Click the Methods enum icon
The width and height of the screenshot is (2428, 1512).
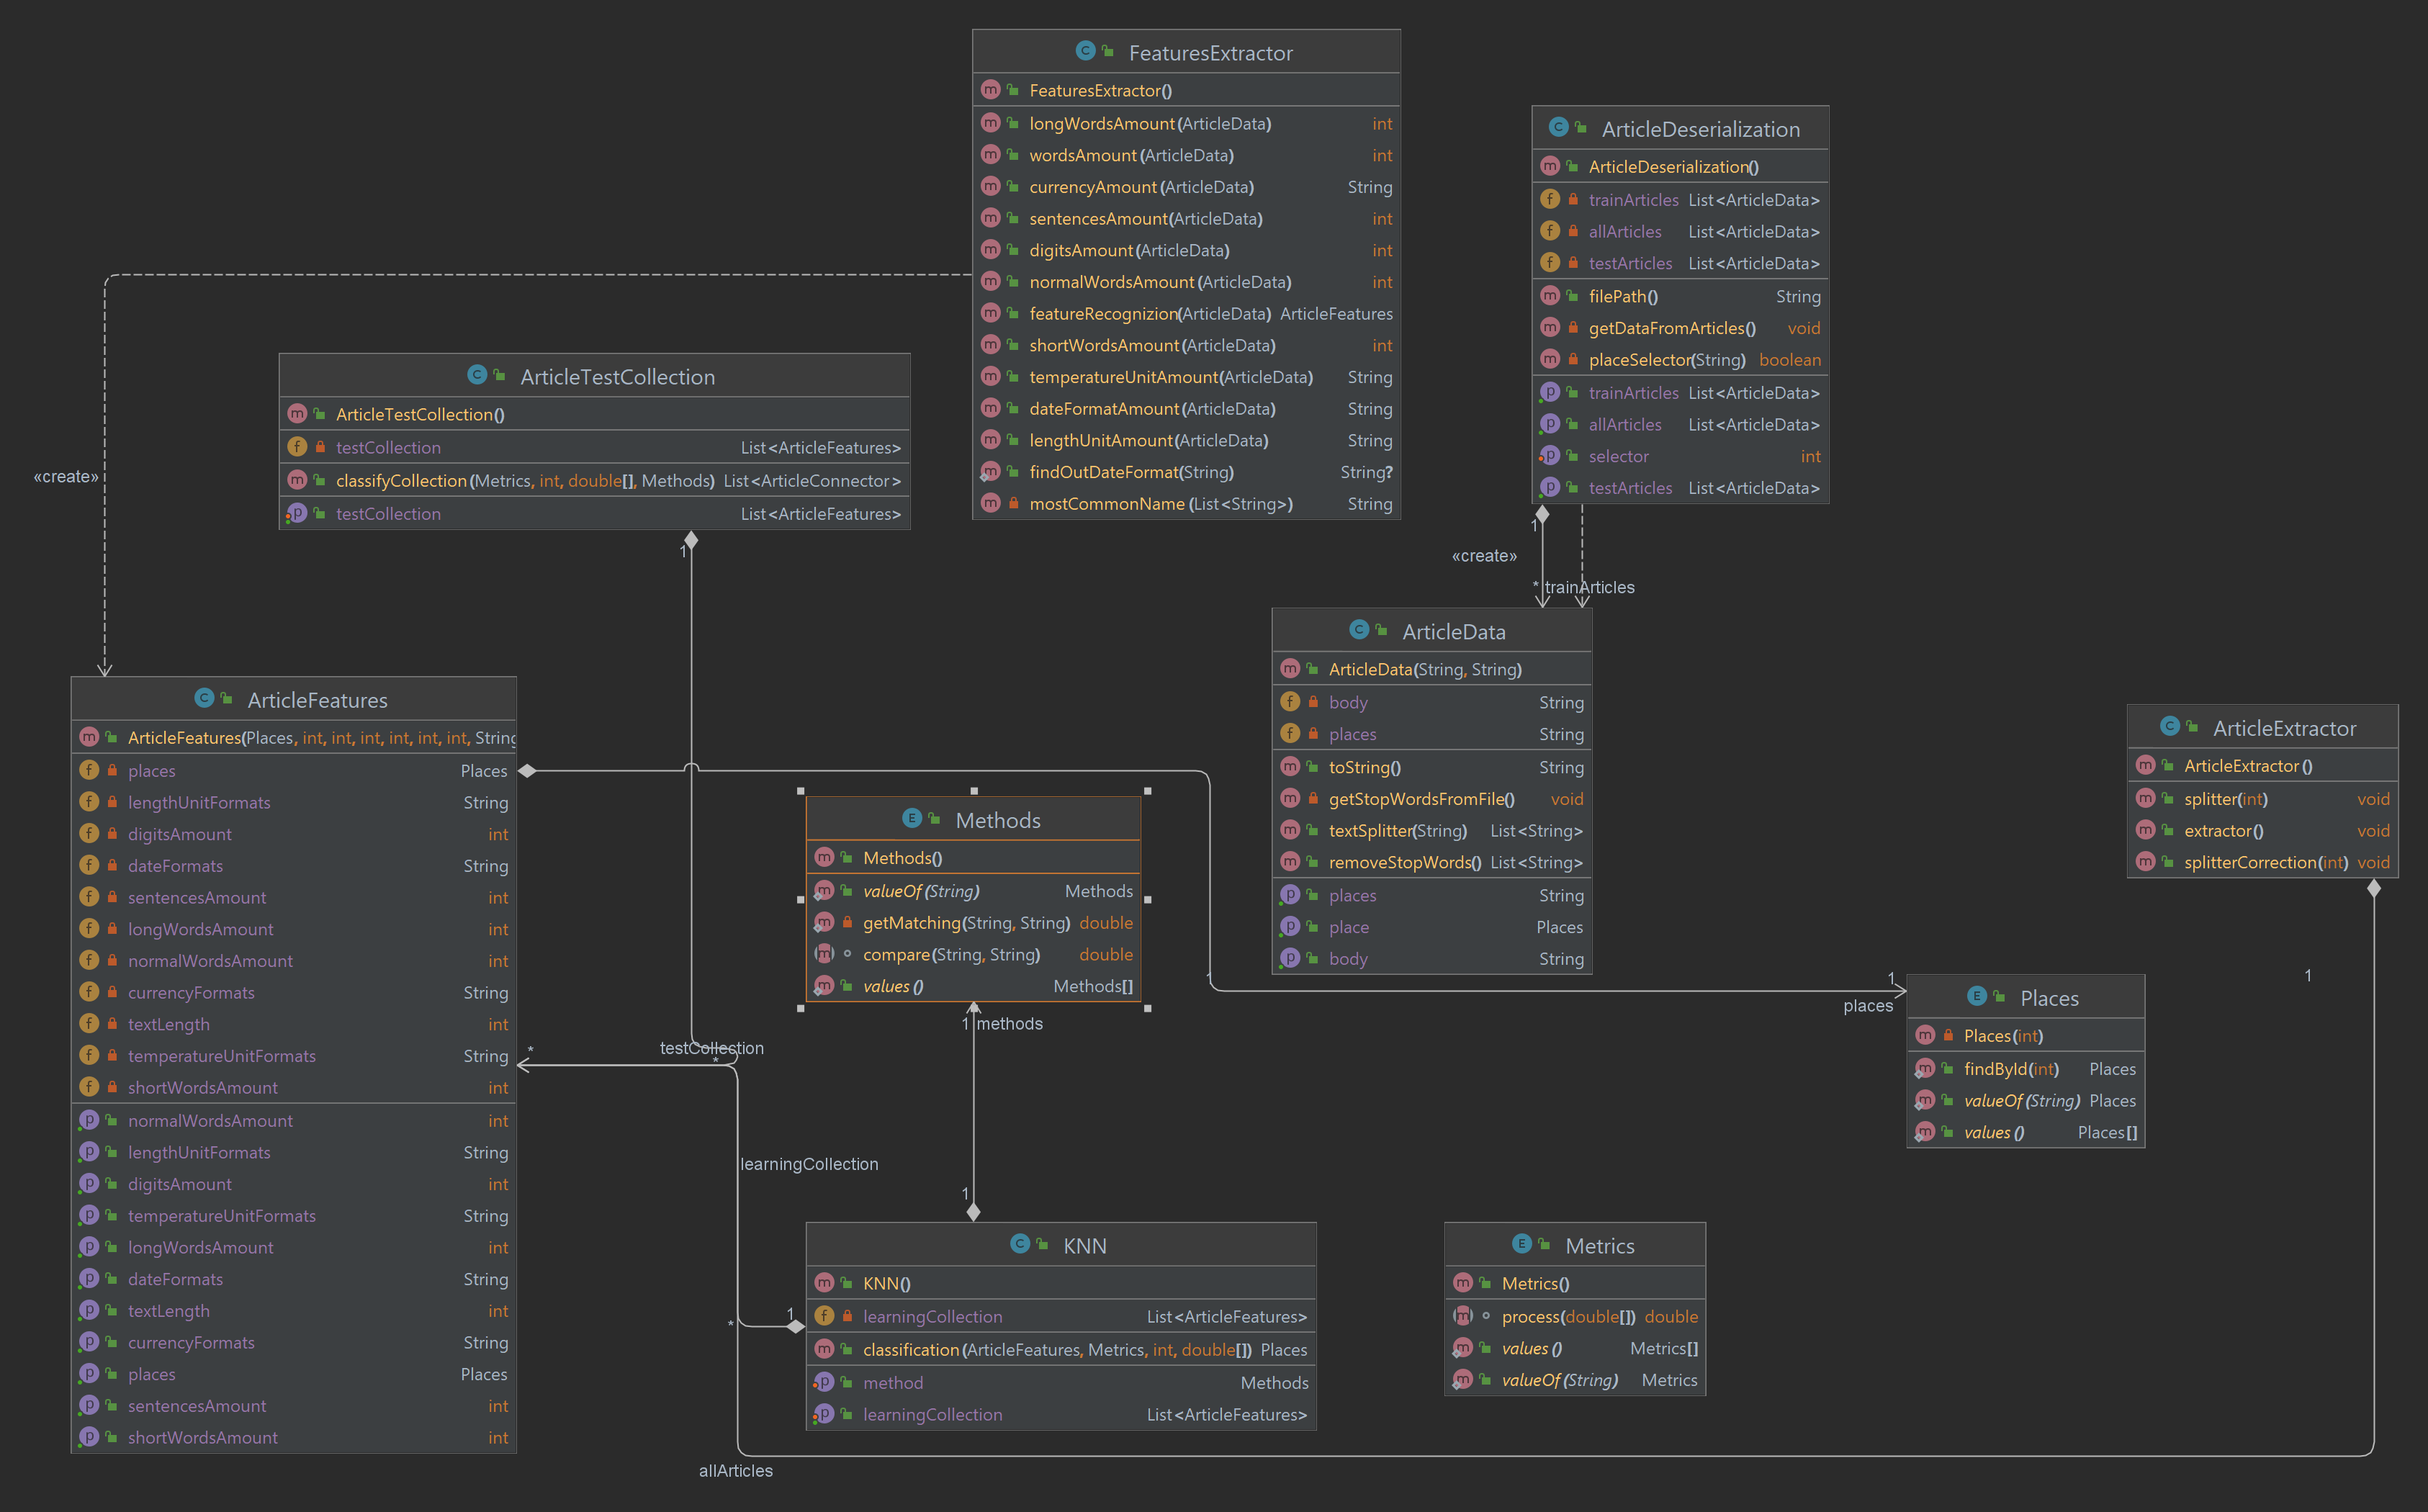912,818
